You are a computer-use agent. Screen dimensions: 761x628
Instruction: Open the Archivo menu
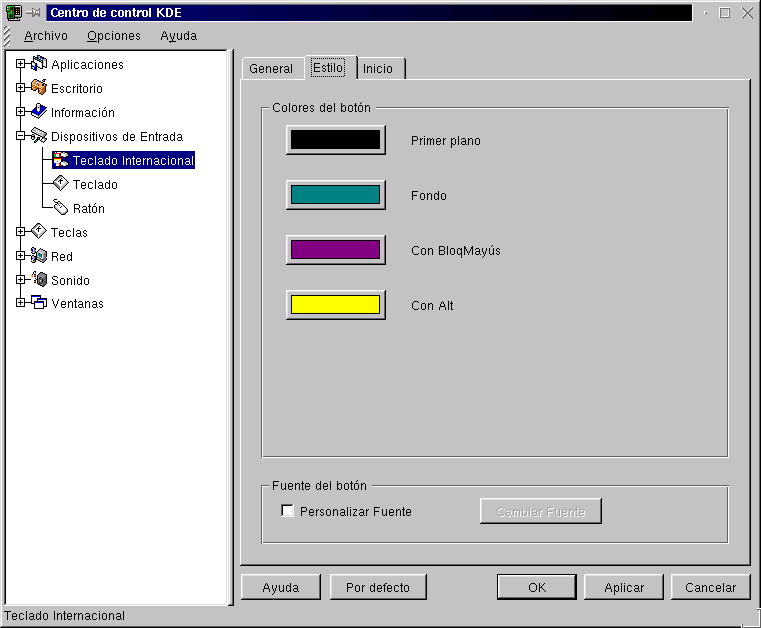[46, 35]
